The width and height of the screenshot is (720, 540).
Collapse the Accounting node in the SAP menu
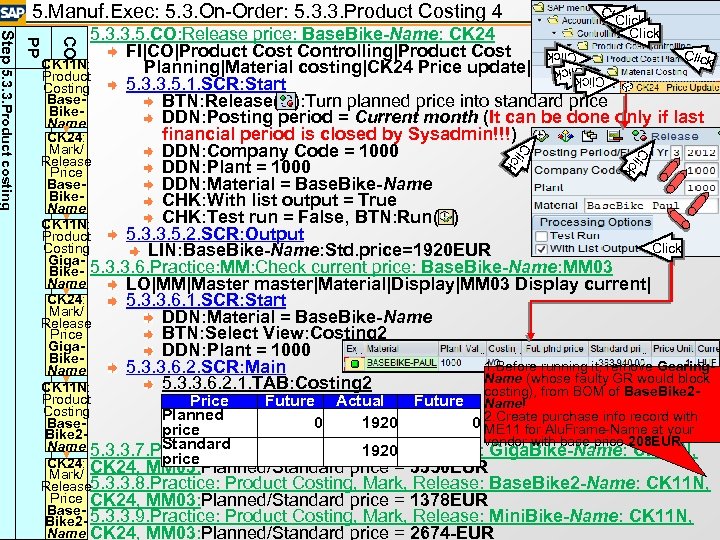click(x=540, y=20)
